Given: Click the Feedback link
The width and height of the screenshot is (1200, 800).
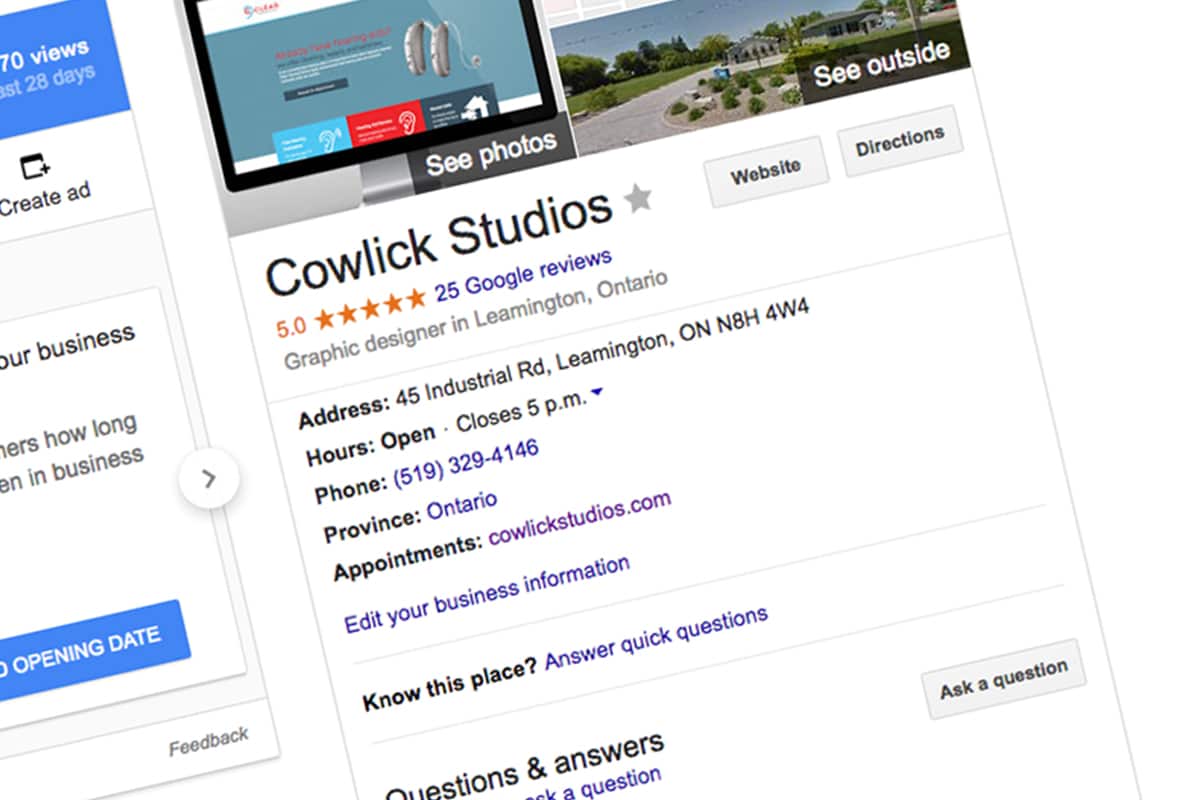Looking at the screenshot, I should click(208, 741).
